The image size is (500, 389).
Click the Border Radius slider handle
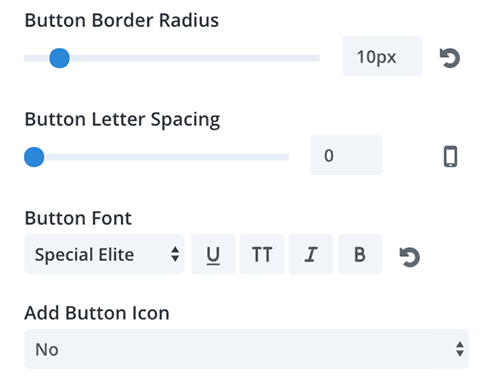pos(59,58)
